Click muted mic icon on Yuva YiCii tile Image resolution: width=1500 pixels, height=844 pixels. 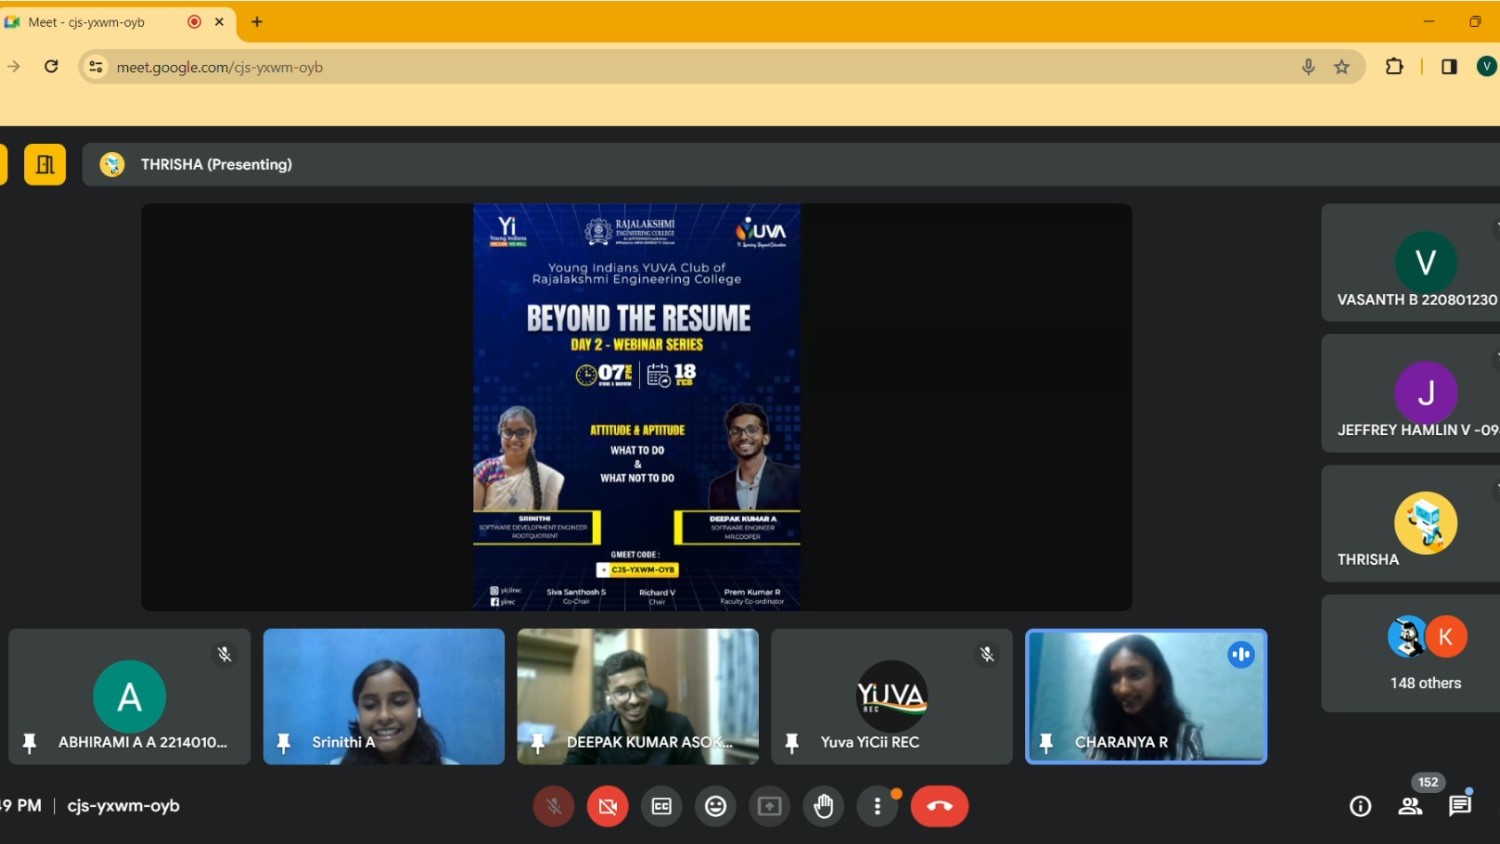(x=987, y=654)
